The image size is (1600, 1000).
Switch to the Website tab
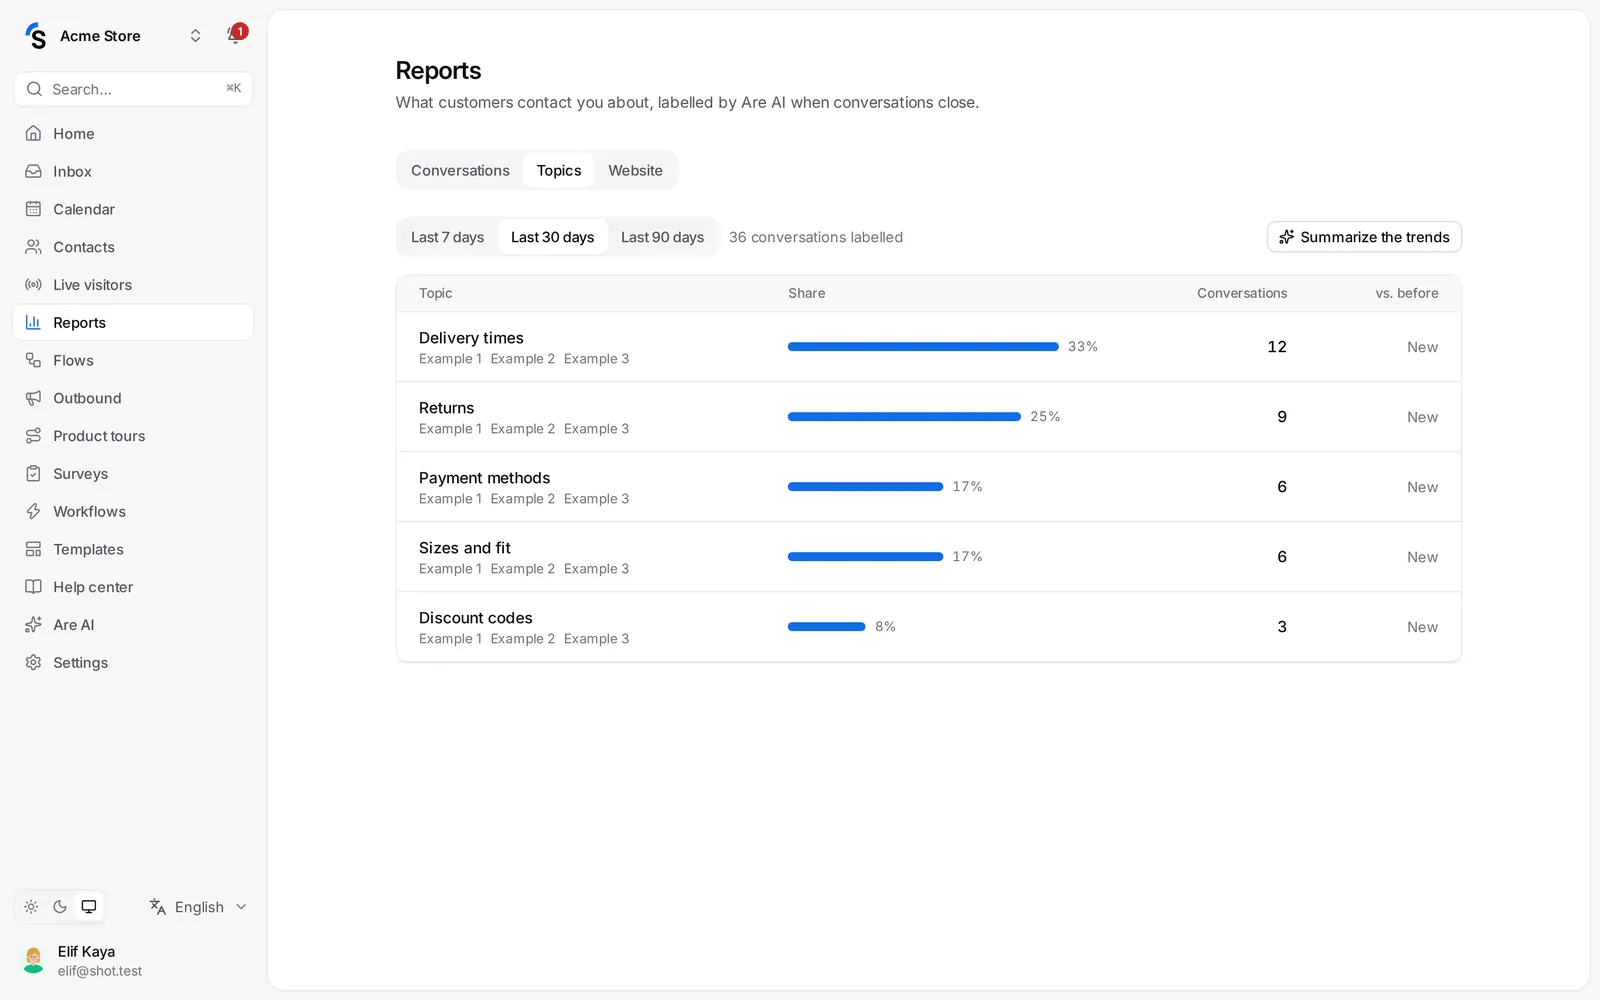point(635,170)
